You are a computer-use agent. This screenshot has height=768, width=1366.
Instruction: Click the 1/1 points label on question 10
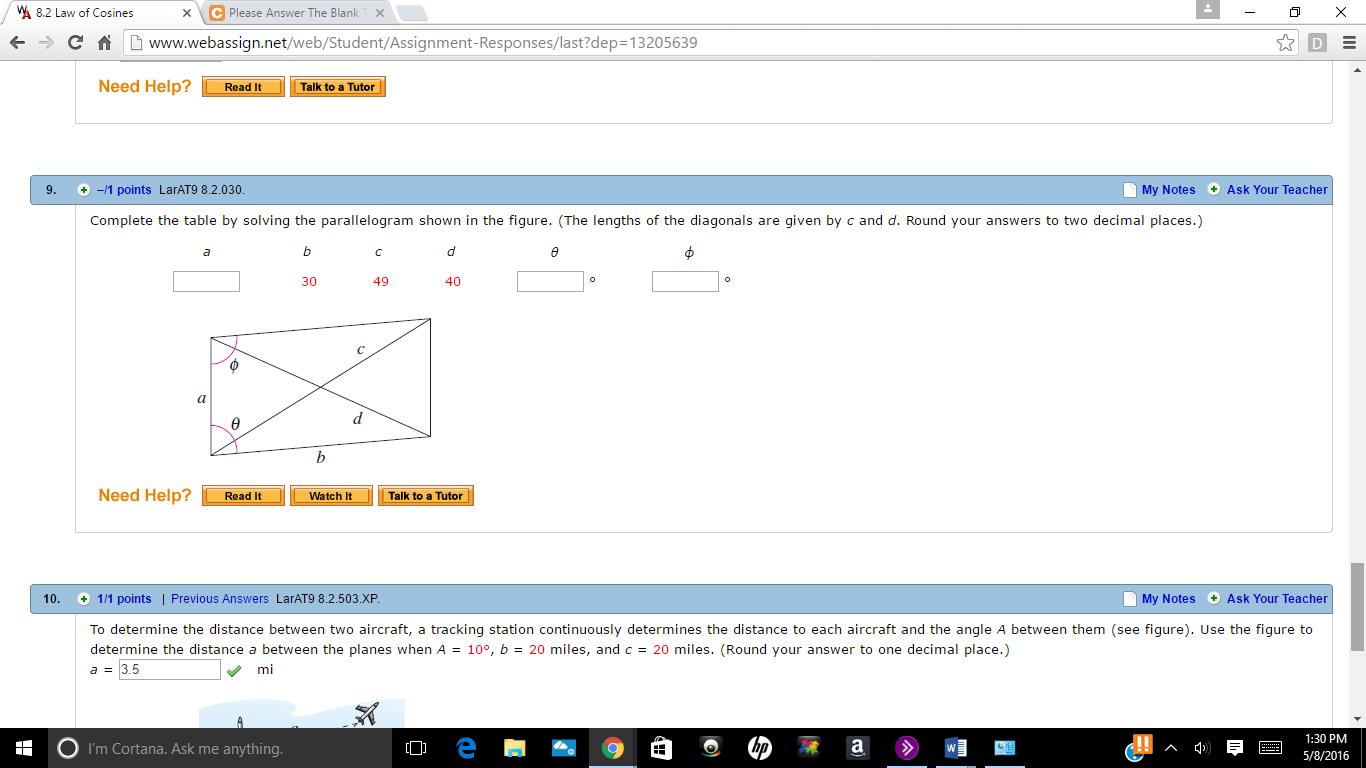click(x=125, y=599)
